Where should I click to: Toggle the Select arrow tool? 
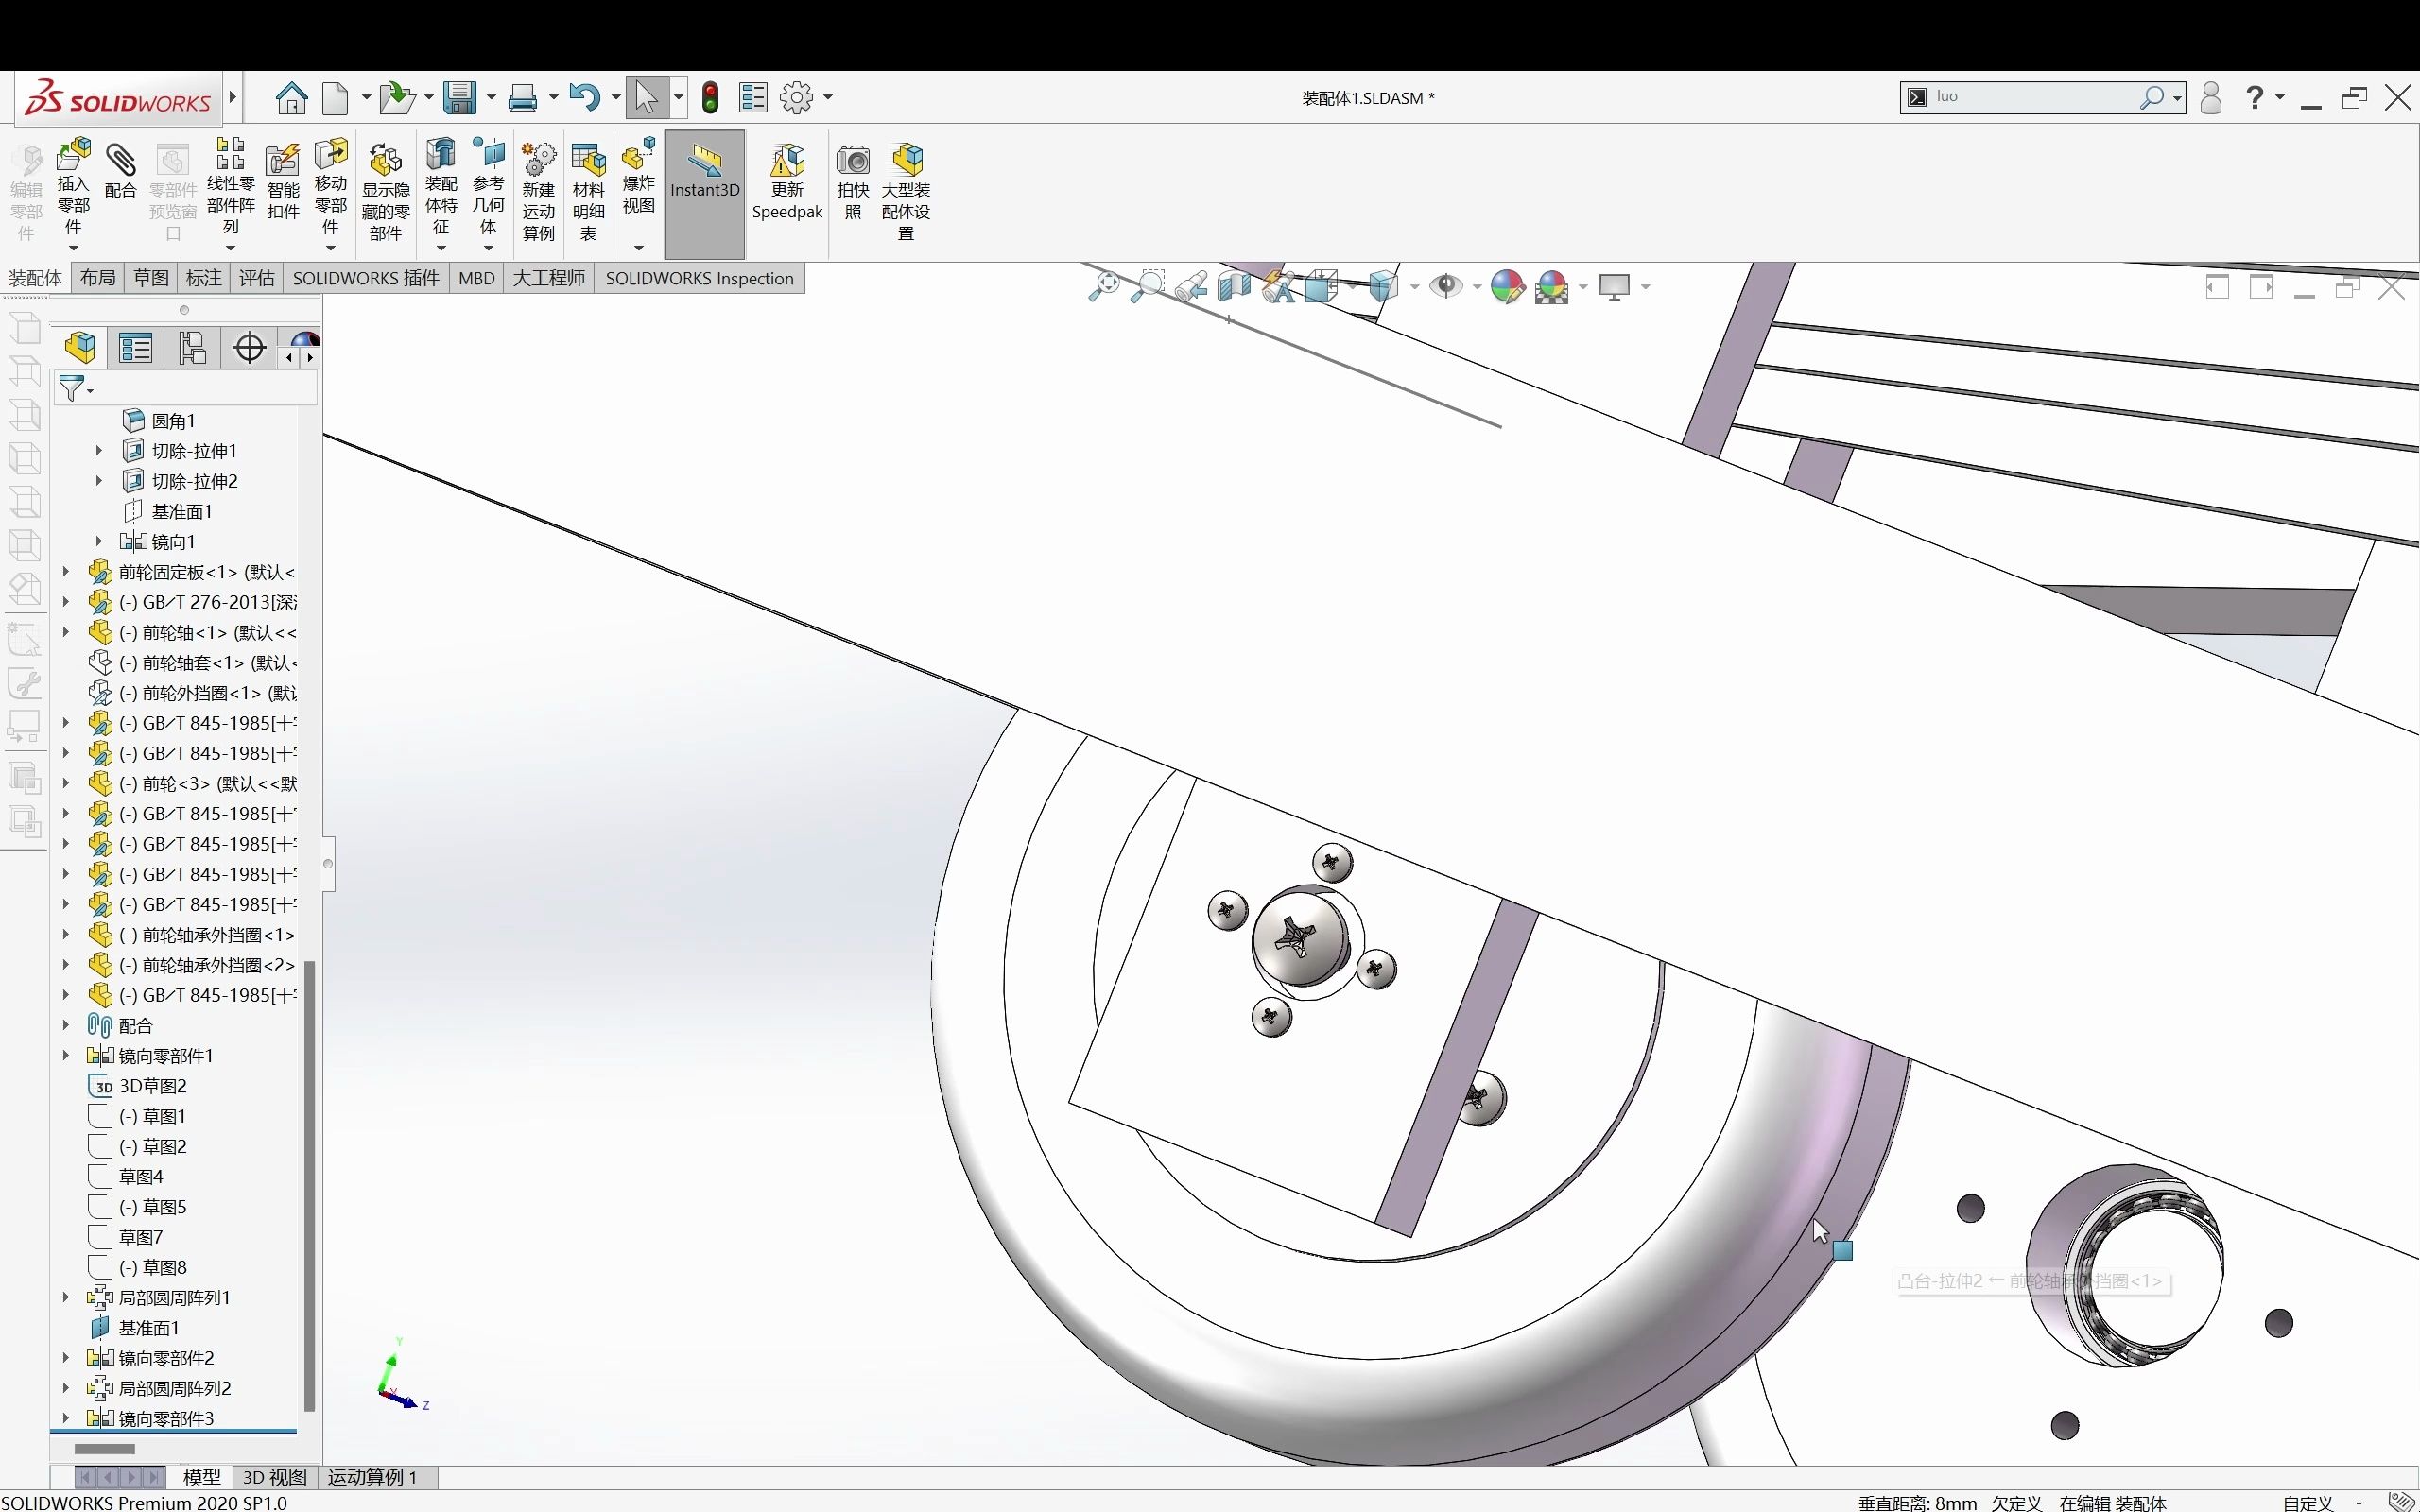pos(646,98)
